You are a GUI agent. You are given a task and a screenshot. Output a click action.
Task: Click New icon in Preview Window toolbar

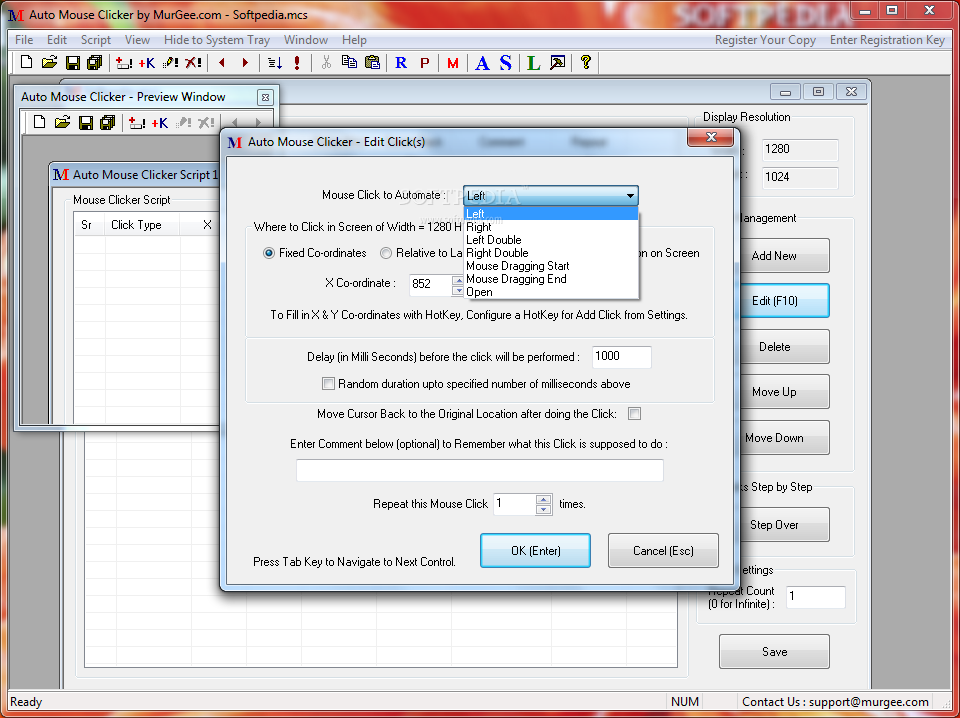(x=39, y=122)
